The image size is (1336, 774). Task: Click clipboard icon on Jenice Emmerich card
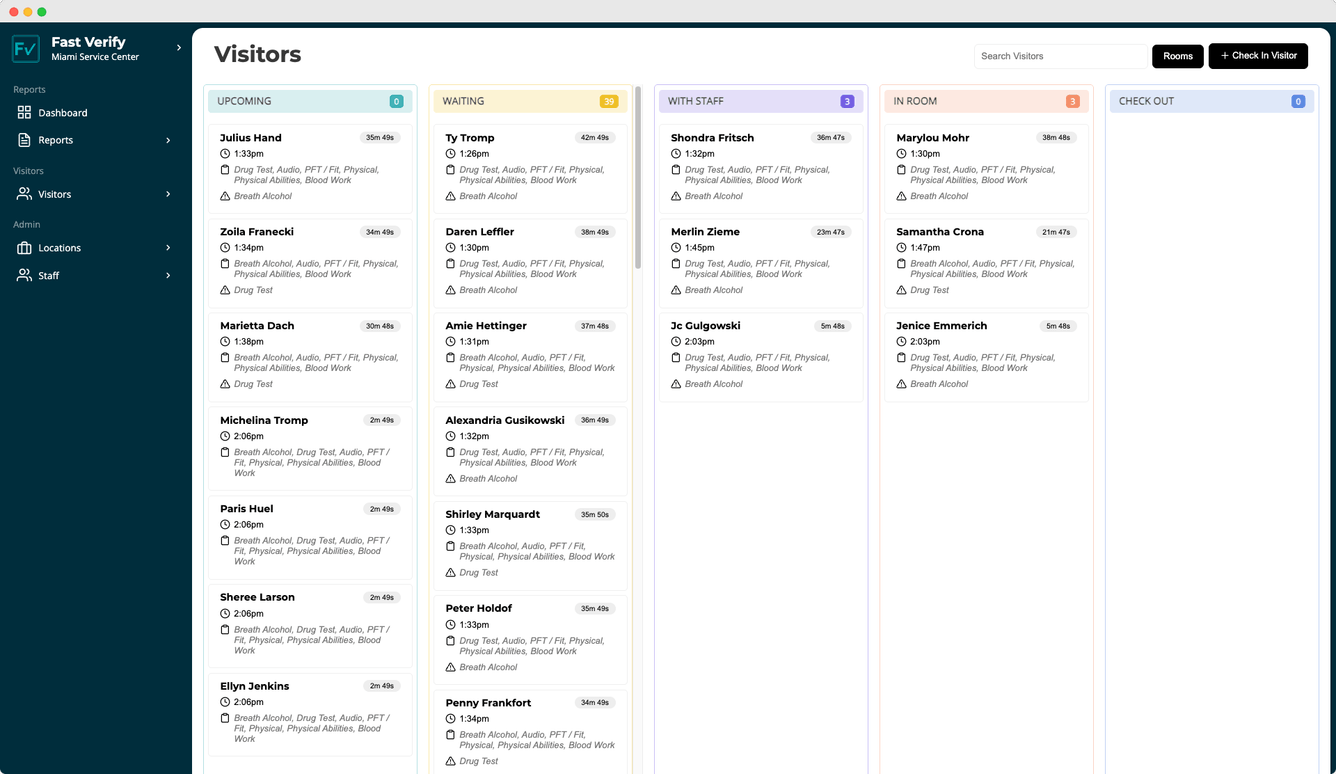(902, 358)
